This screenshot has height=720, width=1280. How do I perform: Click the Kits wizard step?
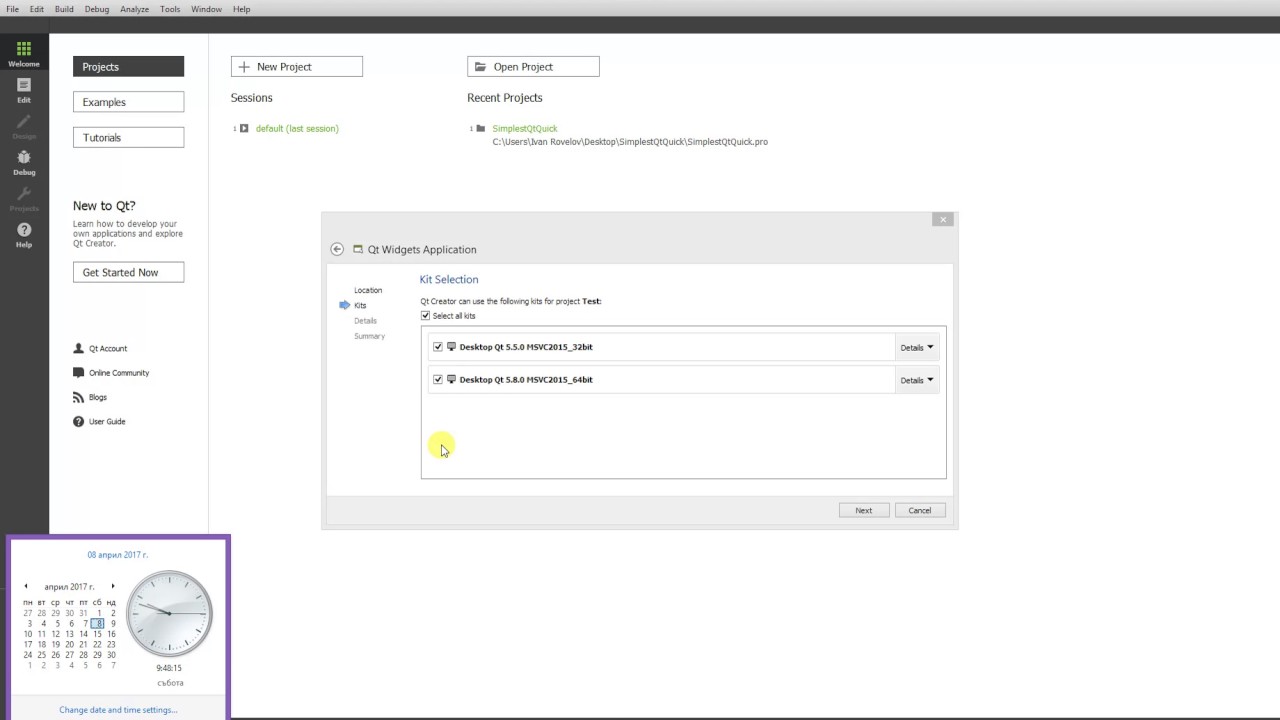[x=360, y=305]
